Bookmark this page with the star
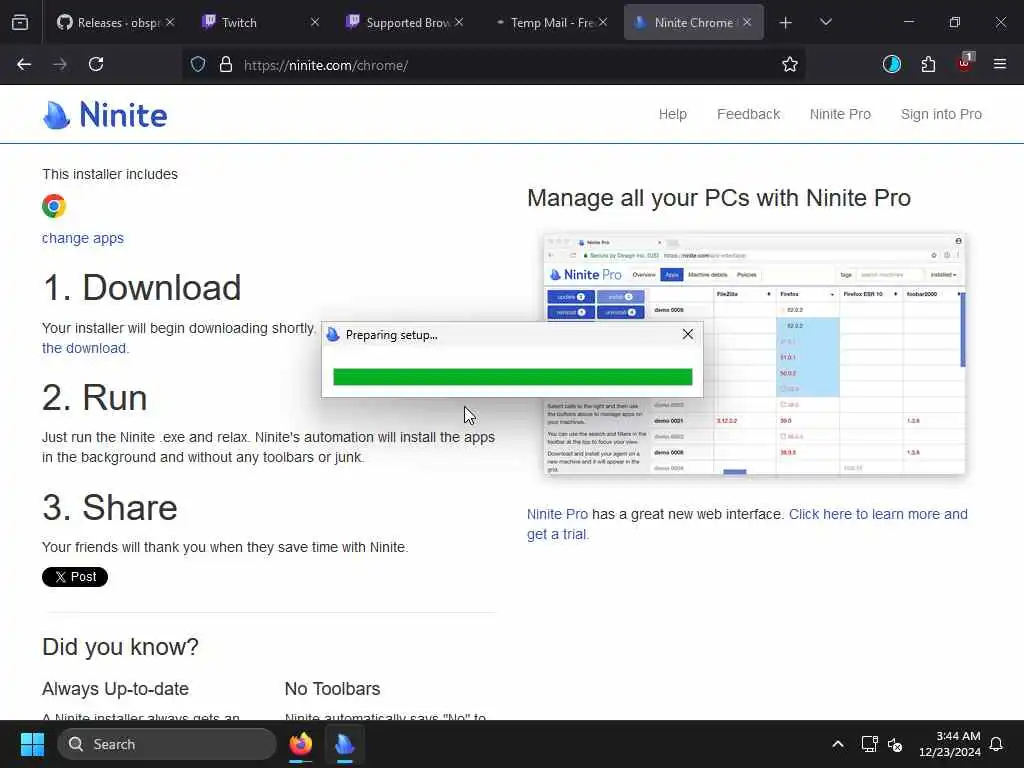Image resolution: width=1024 pixels, height=768 pixels. point(790,64)
